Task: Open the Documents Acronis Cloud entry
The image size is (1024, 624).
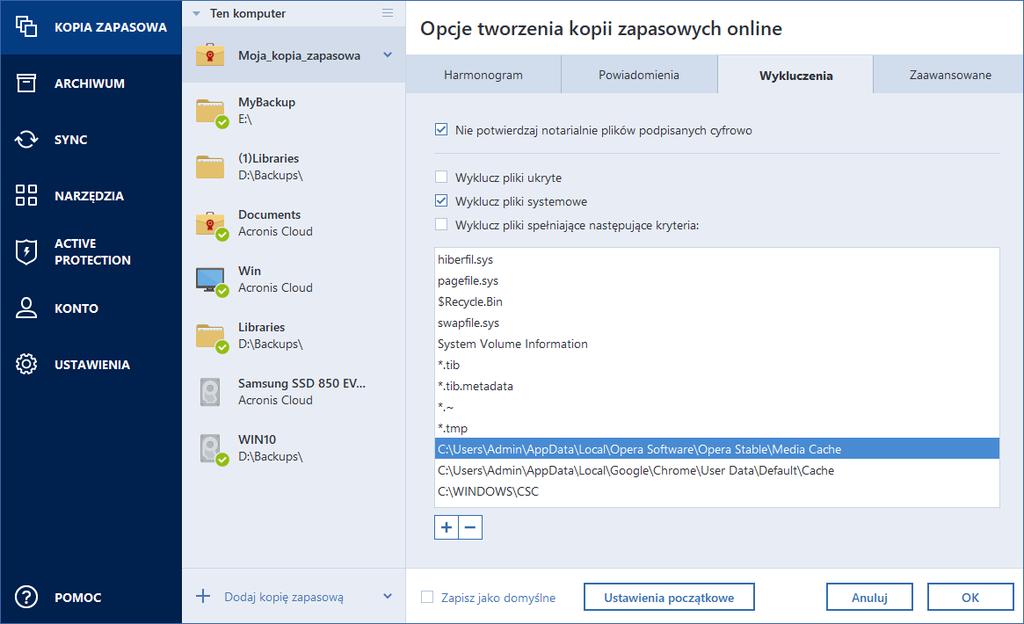Action: (294, 223)
